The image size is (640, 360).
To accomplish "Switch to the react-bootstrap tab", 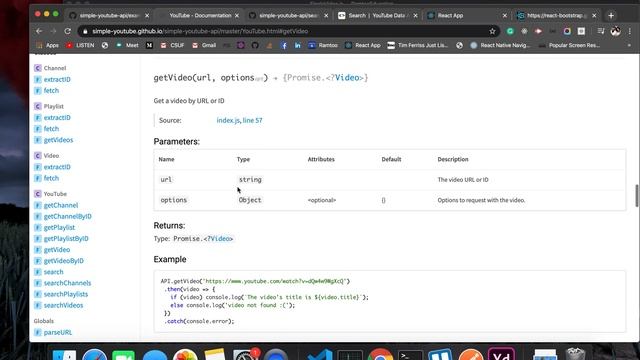I will tap(556, 16).
